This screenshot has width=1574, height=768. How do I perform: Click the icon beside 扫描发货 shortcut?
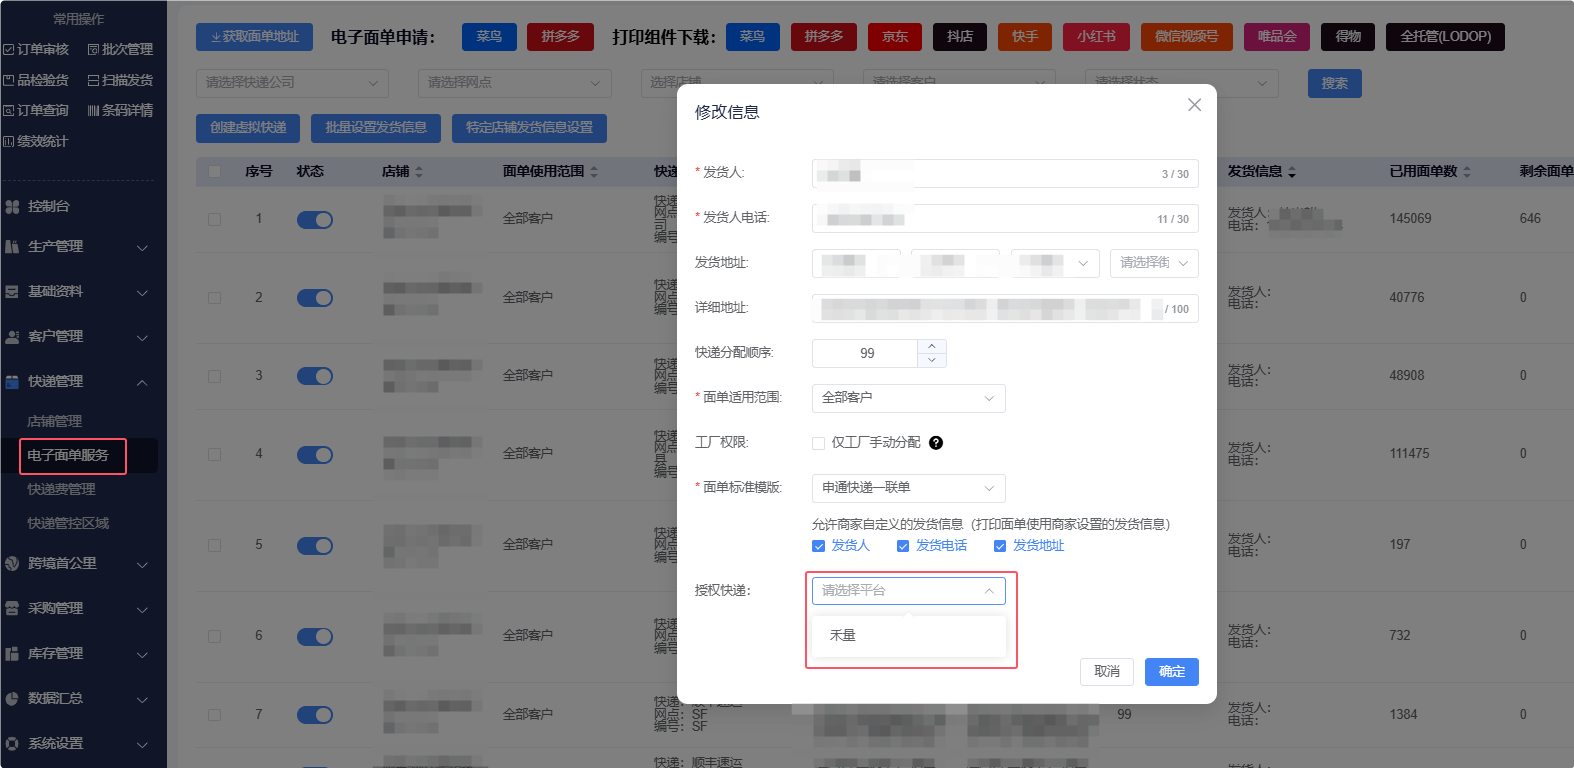pyautogui.click(x=93, y=80)
